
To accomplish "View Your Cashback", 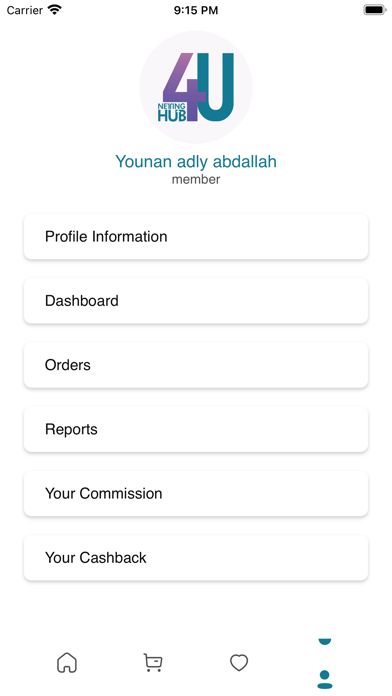I will (196, 558).
